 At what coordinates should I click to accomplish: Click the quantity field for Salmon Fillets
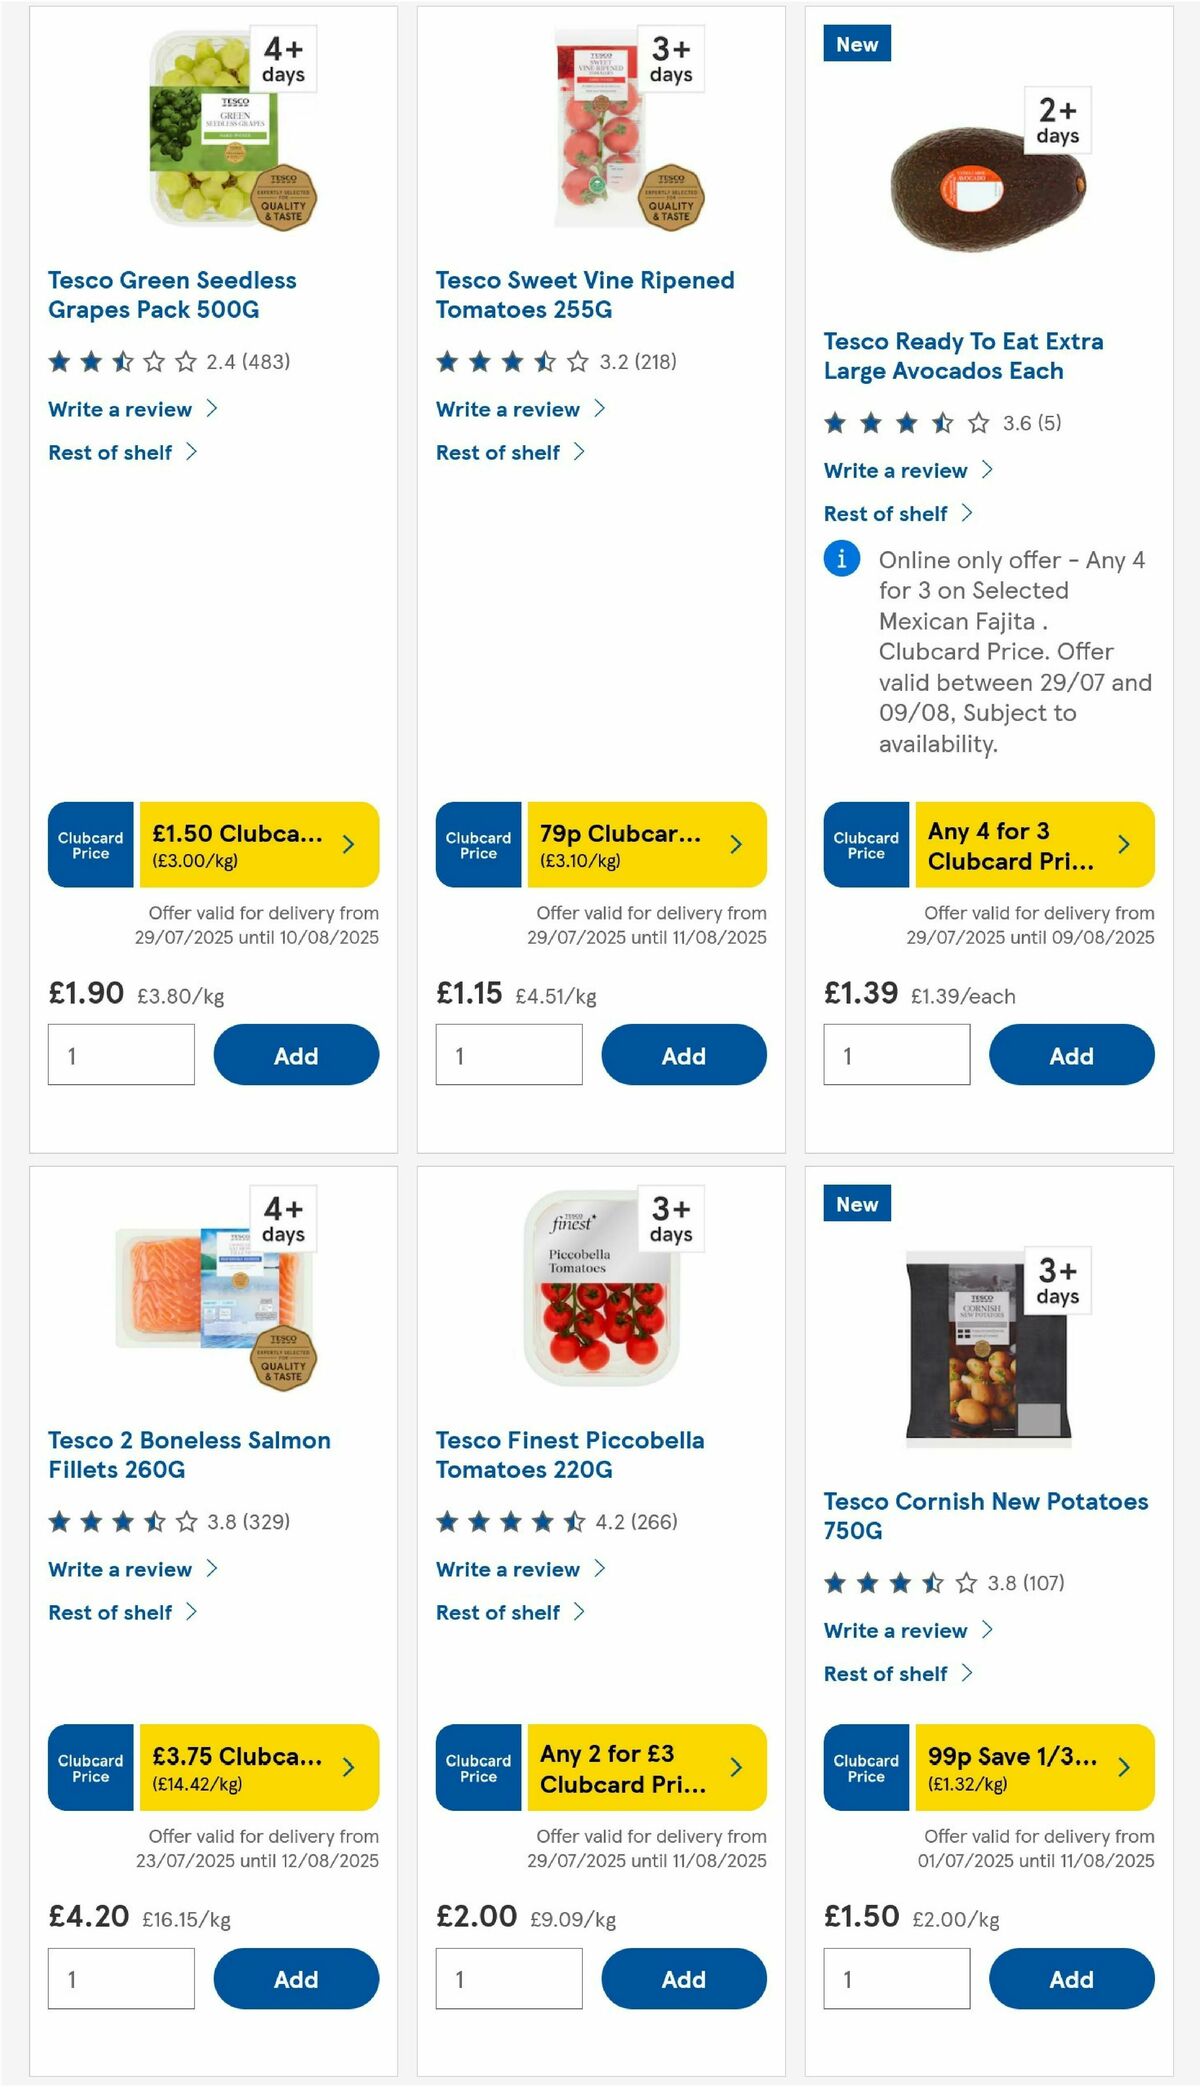pos(121,1978)
